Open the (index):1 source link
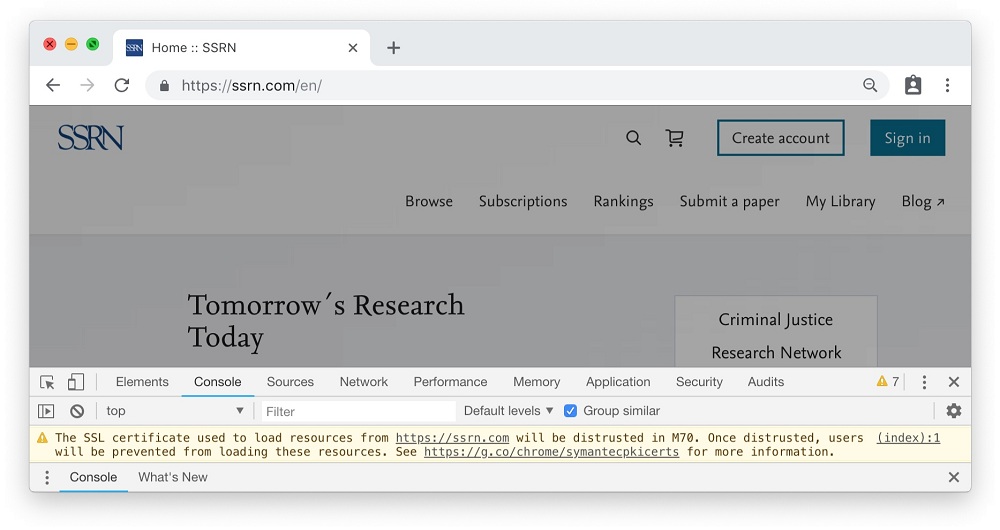The height and width of the screenshot is (530, 1000). tap(908, 438)
